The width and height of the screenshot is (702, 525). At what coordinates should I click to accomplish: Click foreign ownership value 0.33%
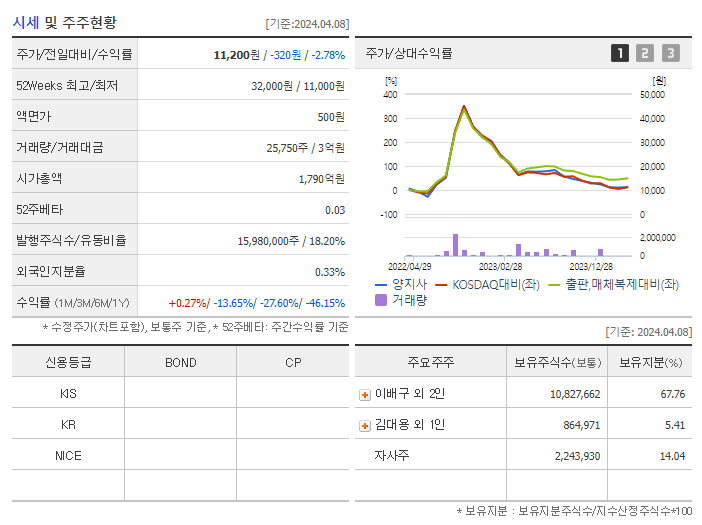click(x=330, y=272)
